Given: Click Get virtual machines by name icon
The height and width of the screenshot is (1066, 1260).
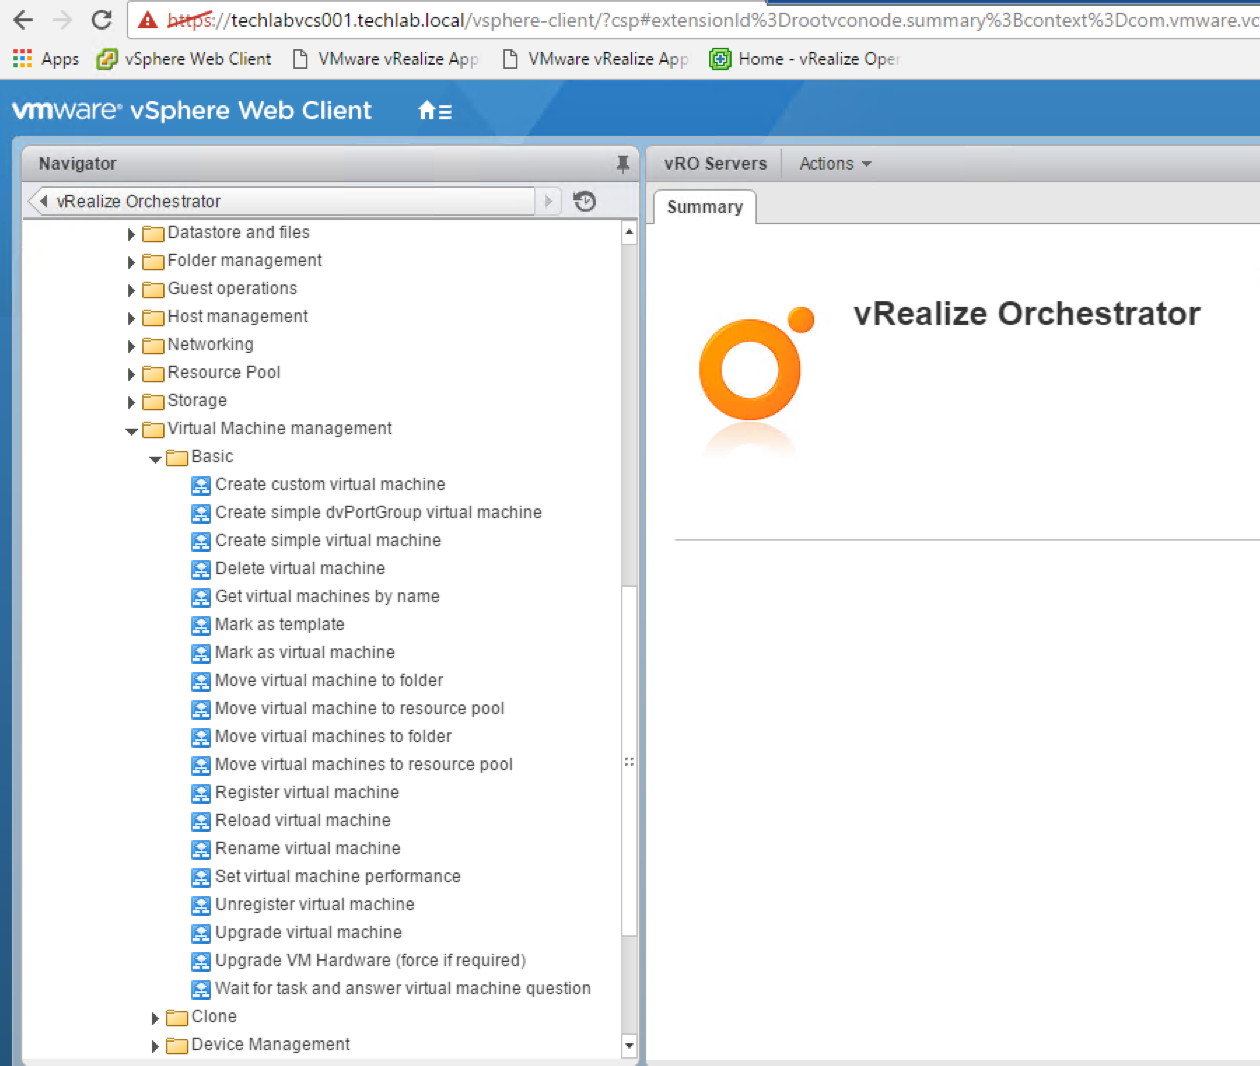Looking at the screenshot, I should 201,597.
